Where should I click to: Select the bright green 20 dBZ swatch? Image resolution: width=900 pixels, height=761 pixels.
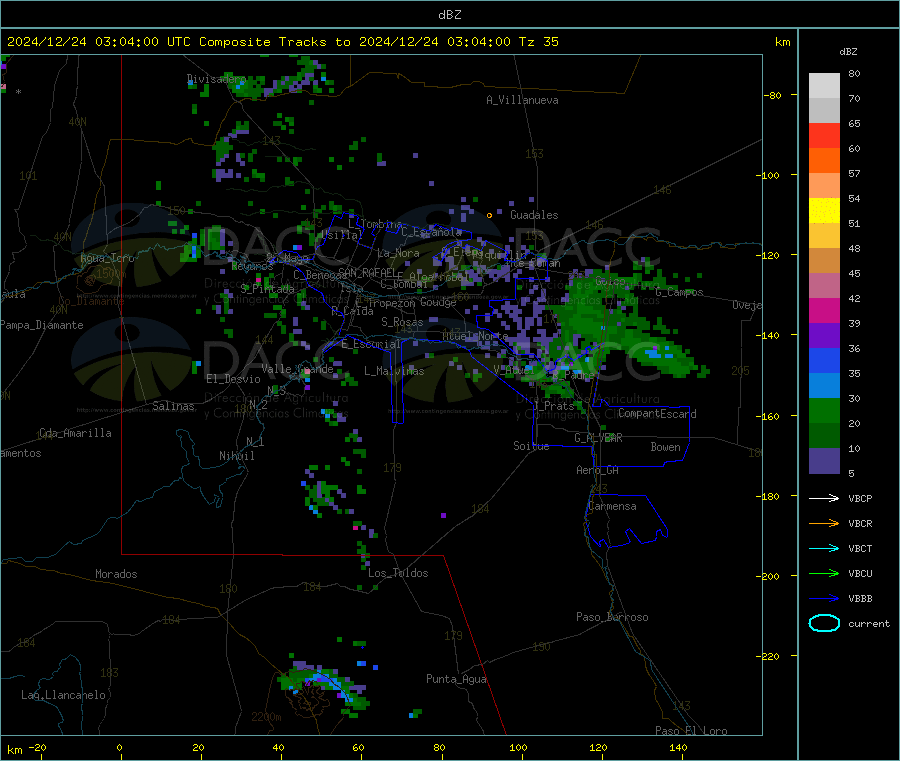pos(824,410)
